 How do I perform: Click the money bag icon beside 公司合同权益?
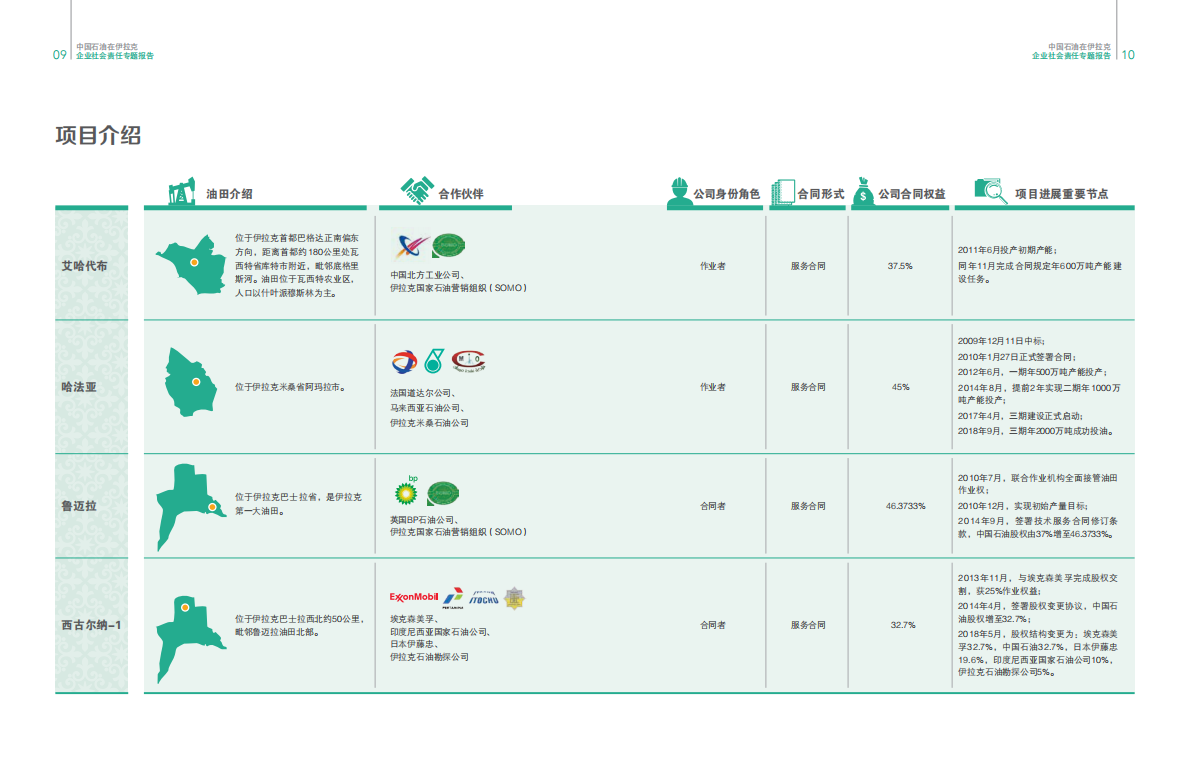tap(862, 192)
